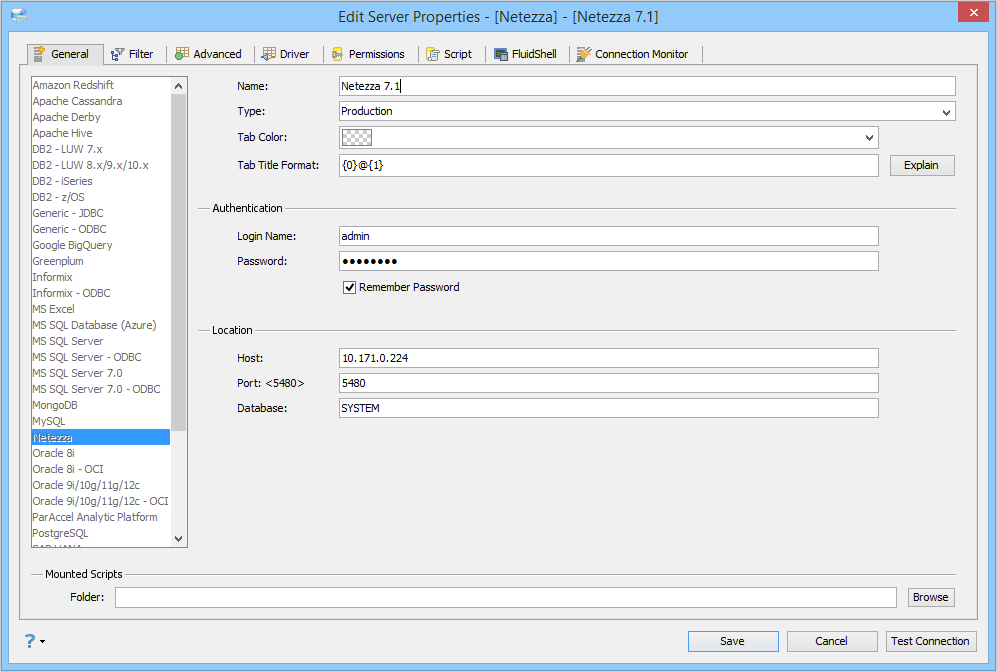Click the Explain button
Image resolution: width=997 pixels, height=672 pixels.
coord(921,165)
